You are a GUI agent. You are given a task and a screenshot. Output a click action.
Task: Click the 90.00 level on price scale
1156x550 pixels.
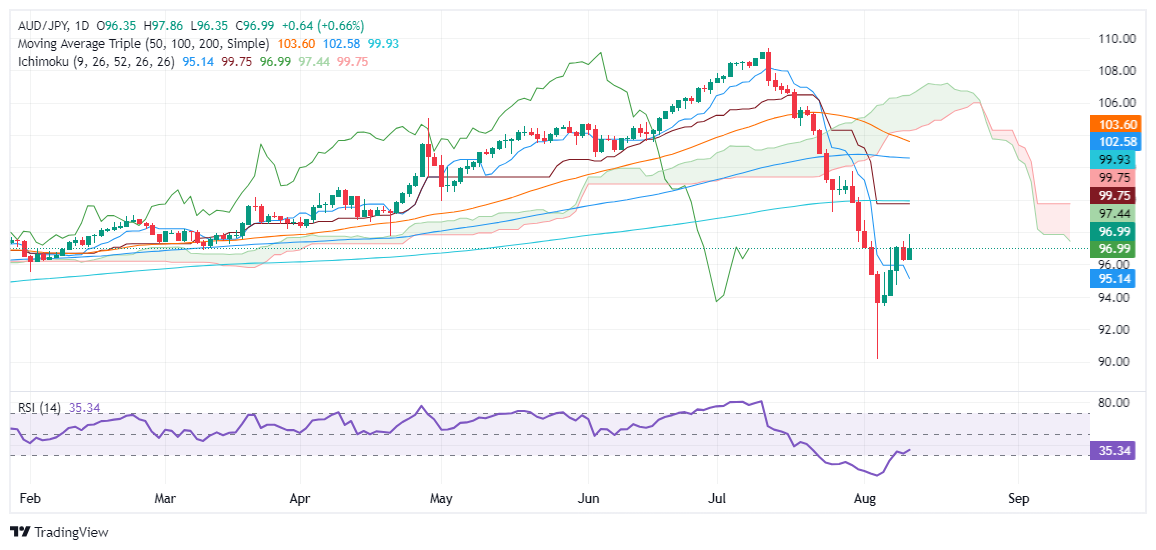coord(1114,362)
